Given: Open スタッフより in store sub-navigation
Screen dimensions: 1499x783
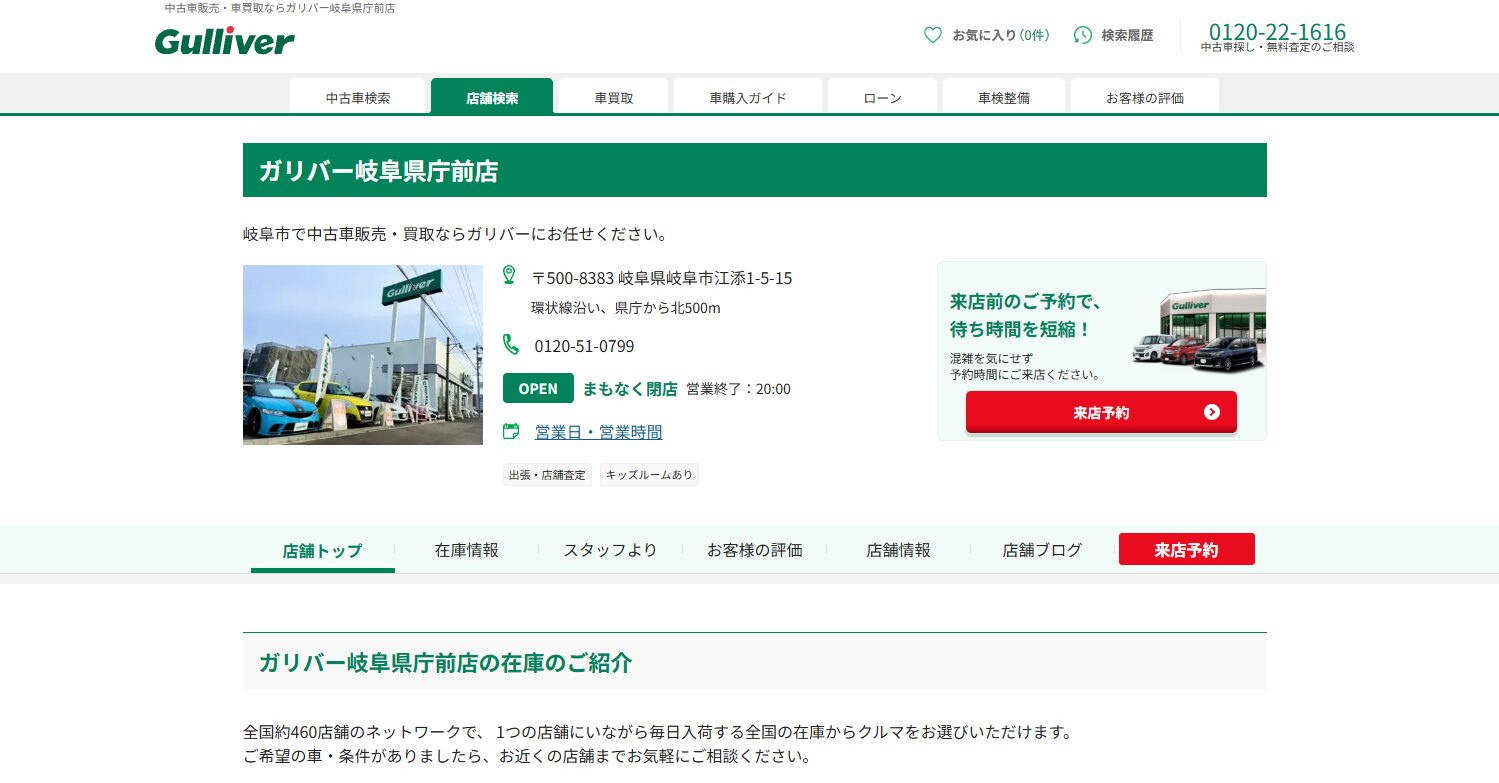Looking at the screenshot, I should tap(610, 550).
